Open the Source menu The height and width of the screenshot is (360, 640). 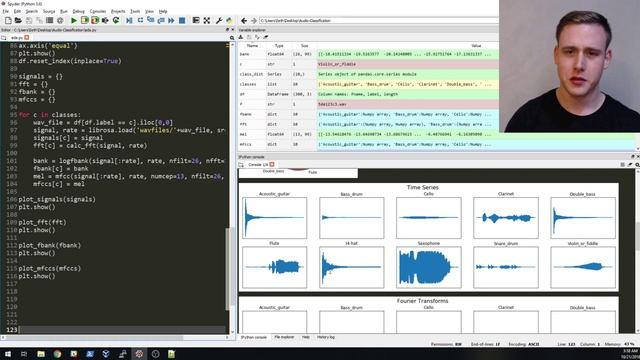pos(49,11)
